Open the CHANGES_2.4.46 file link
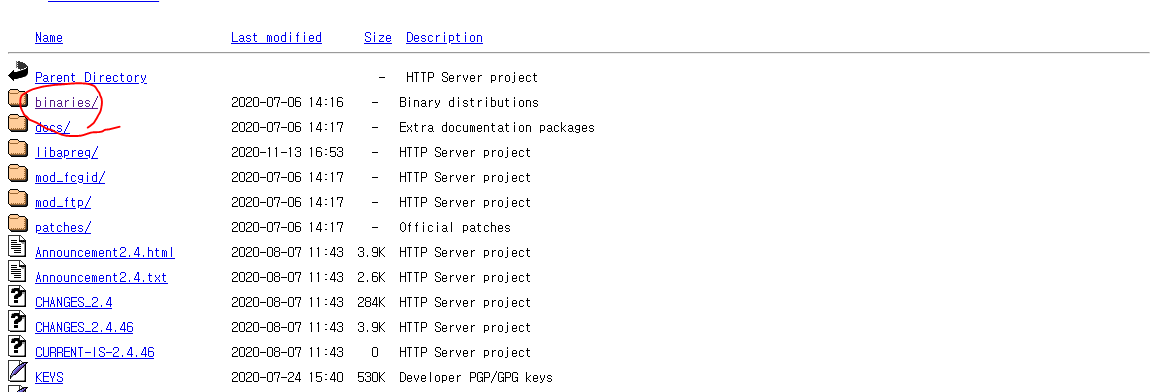This screenshot has width=1150, height=392. pos(84,327)
